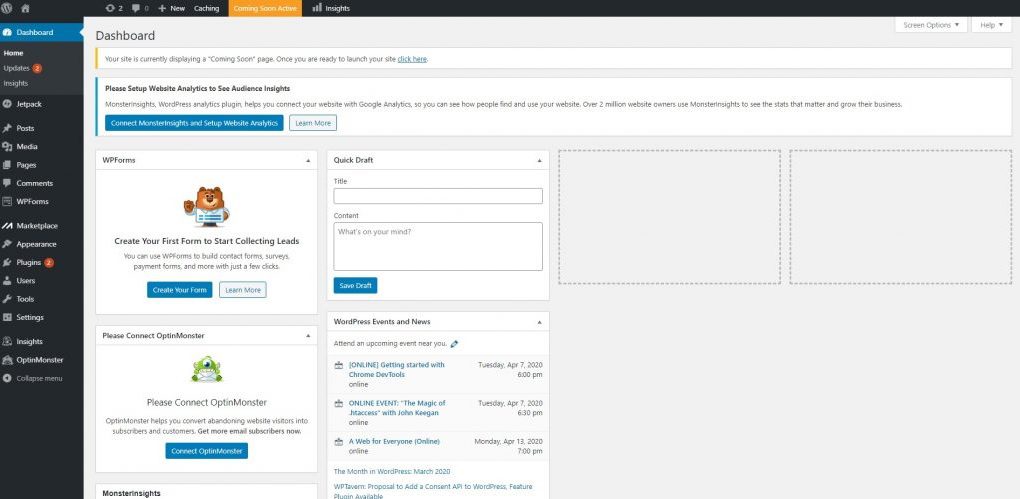Click the Media icon in sidebar
1020x499 pixels.
tap(7, 146)
